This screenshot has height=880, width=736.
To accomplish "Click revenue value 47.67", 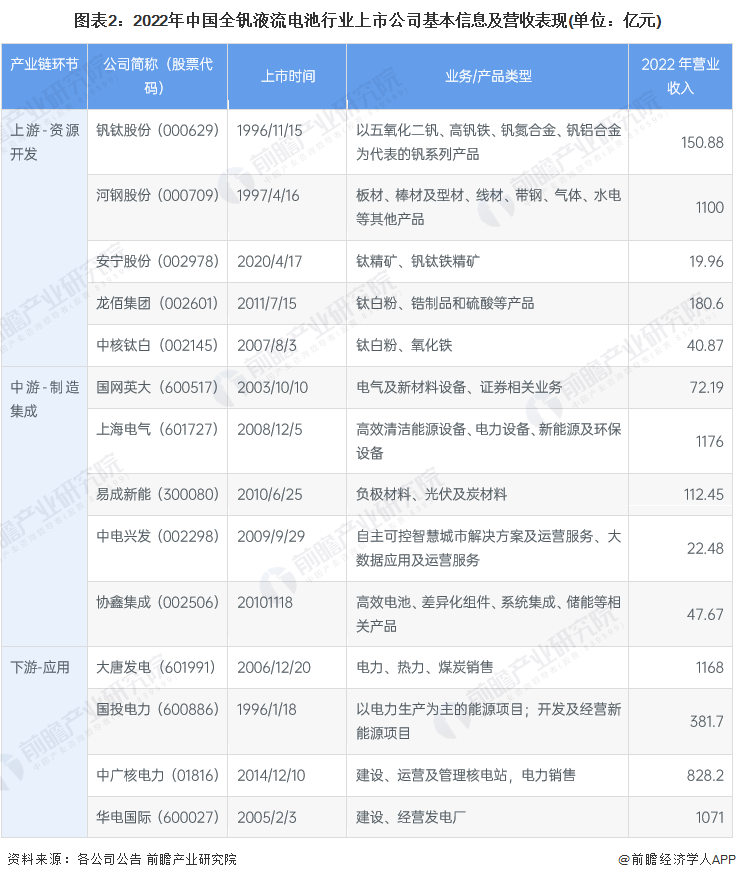I will coord(705,615).
